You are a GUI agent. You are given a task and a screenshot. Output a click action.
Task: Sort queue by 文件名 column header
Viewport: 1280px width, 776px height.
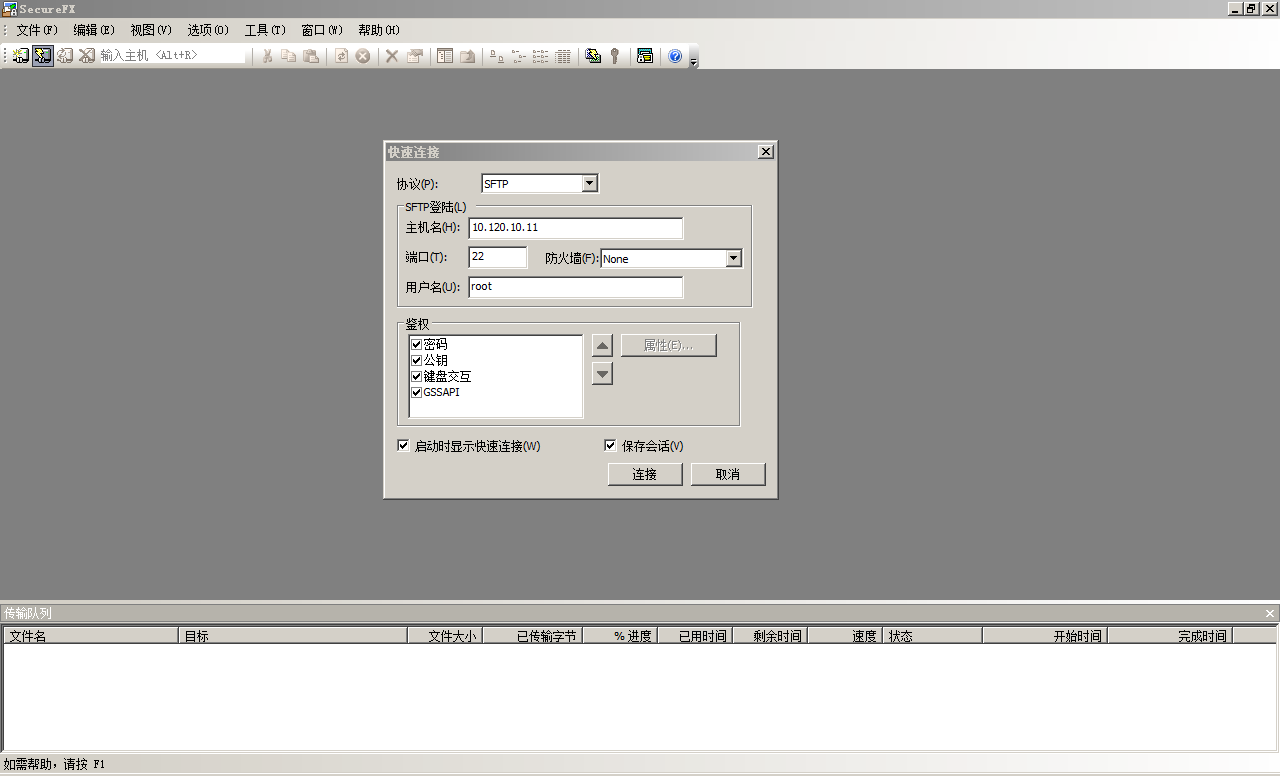(91, 636)
